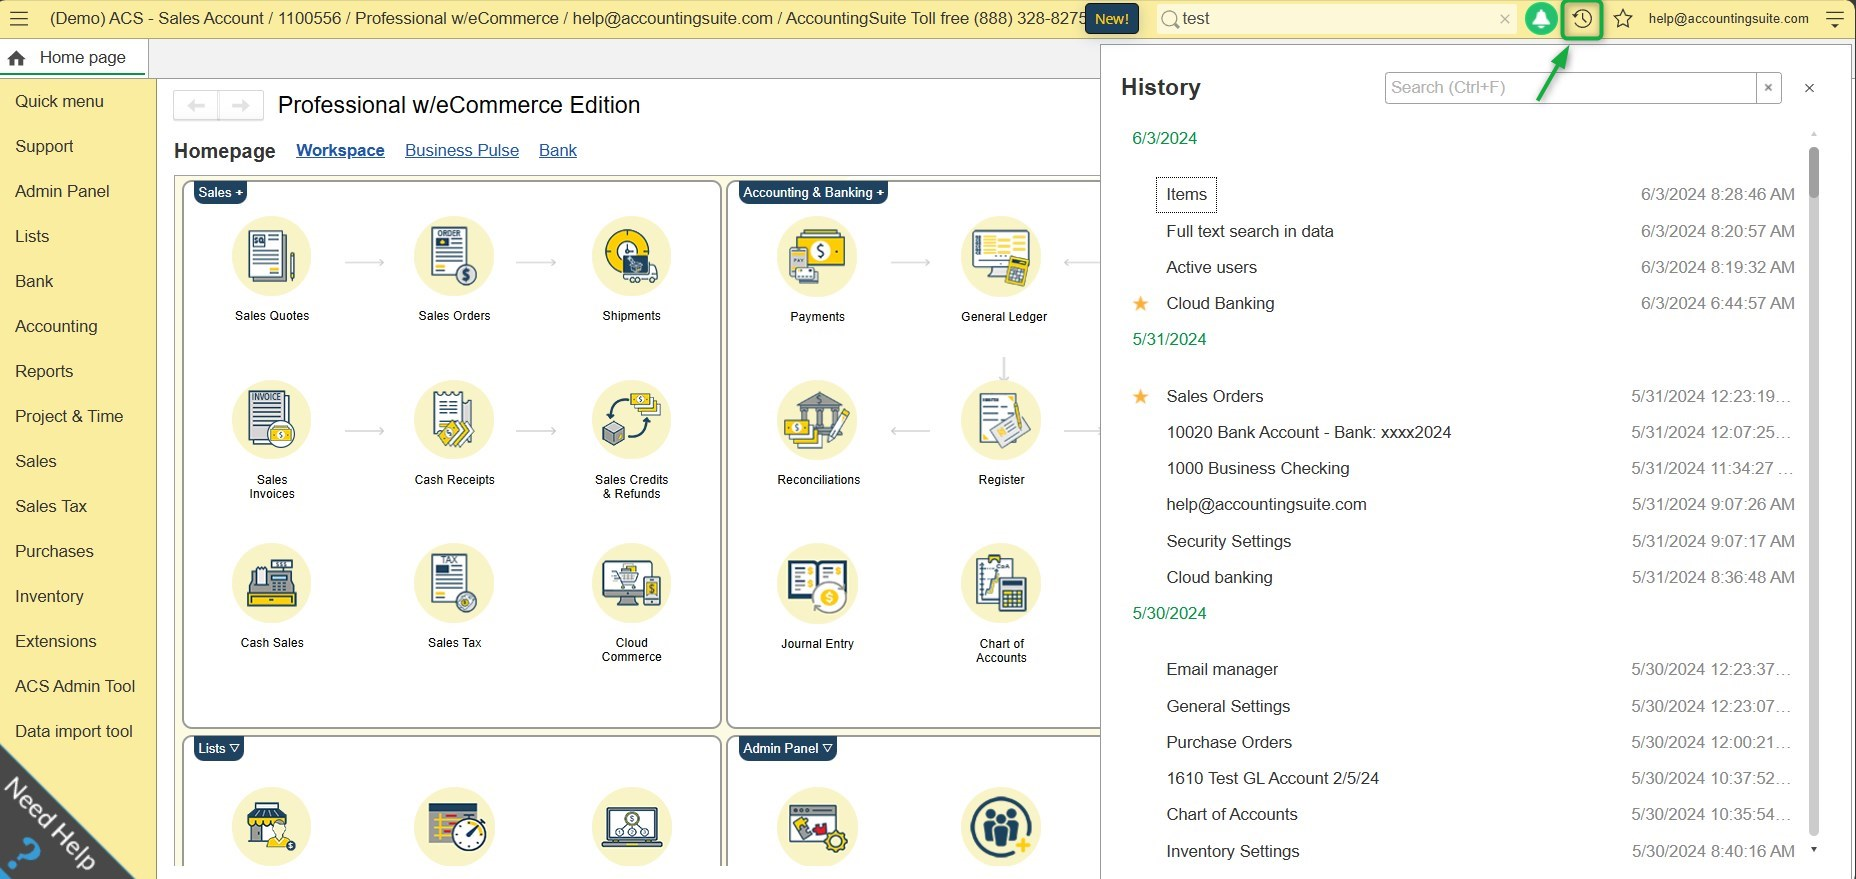The width and height of the screenshot is (1856, 879).
Task: Go forward with the right arrow button
Action: (241, 105)
